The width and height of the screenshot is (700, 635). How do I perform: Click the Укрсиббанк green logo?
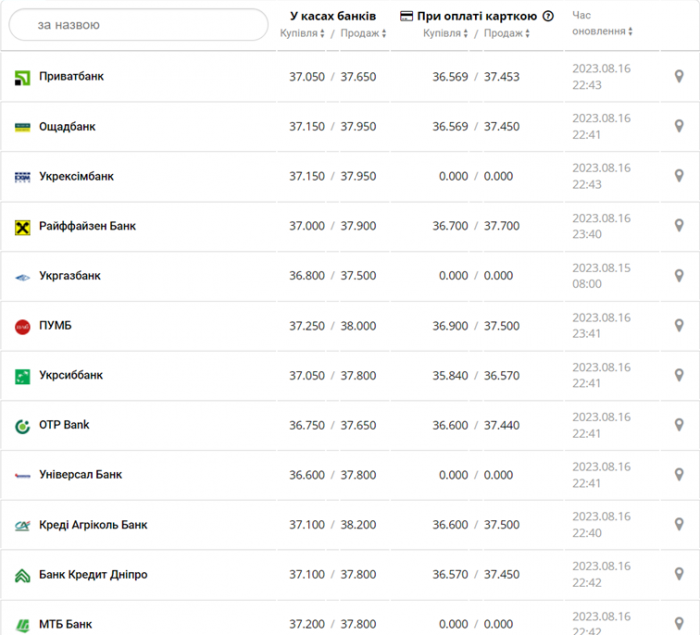coord(22,376)
